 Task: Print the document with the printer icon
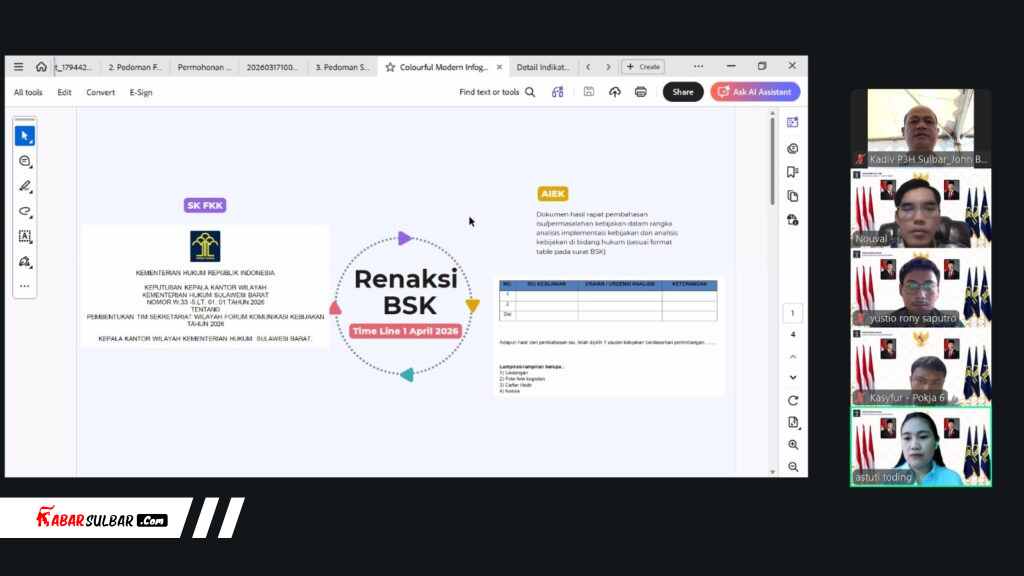(x=641, y=92)
